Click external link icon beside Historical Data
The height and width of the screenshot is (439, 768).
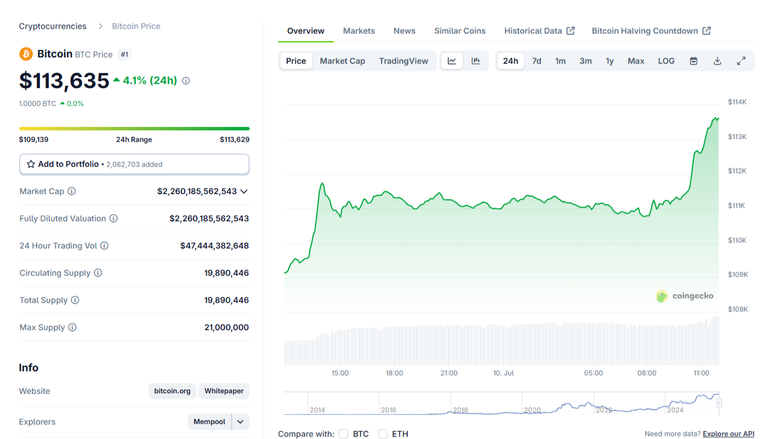(x=571, y=31)
